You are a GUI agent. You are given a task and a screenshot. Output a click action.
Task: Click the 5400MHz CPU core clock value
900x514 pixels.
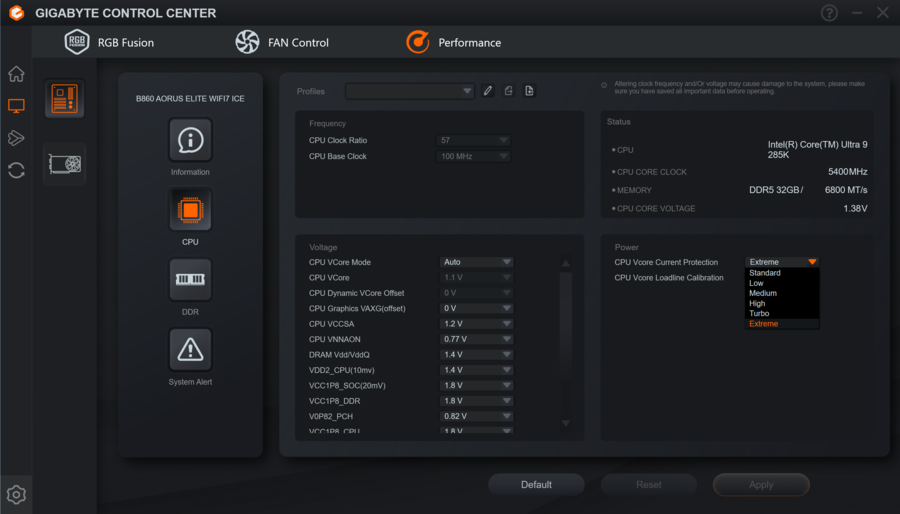pos(847,172)
